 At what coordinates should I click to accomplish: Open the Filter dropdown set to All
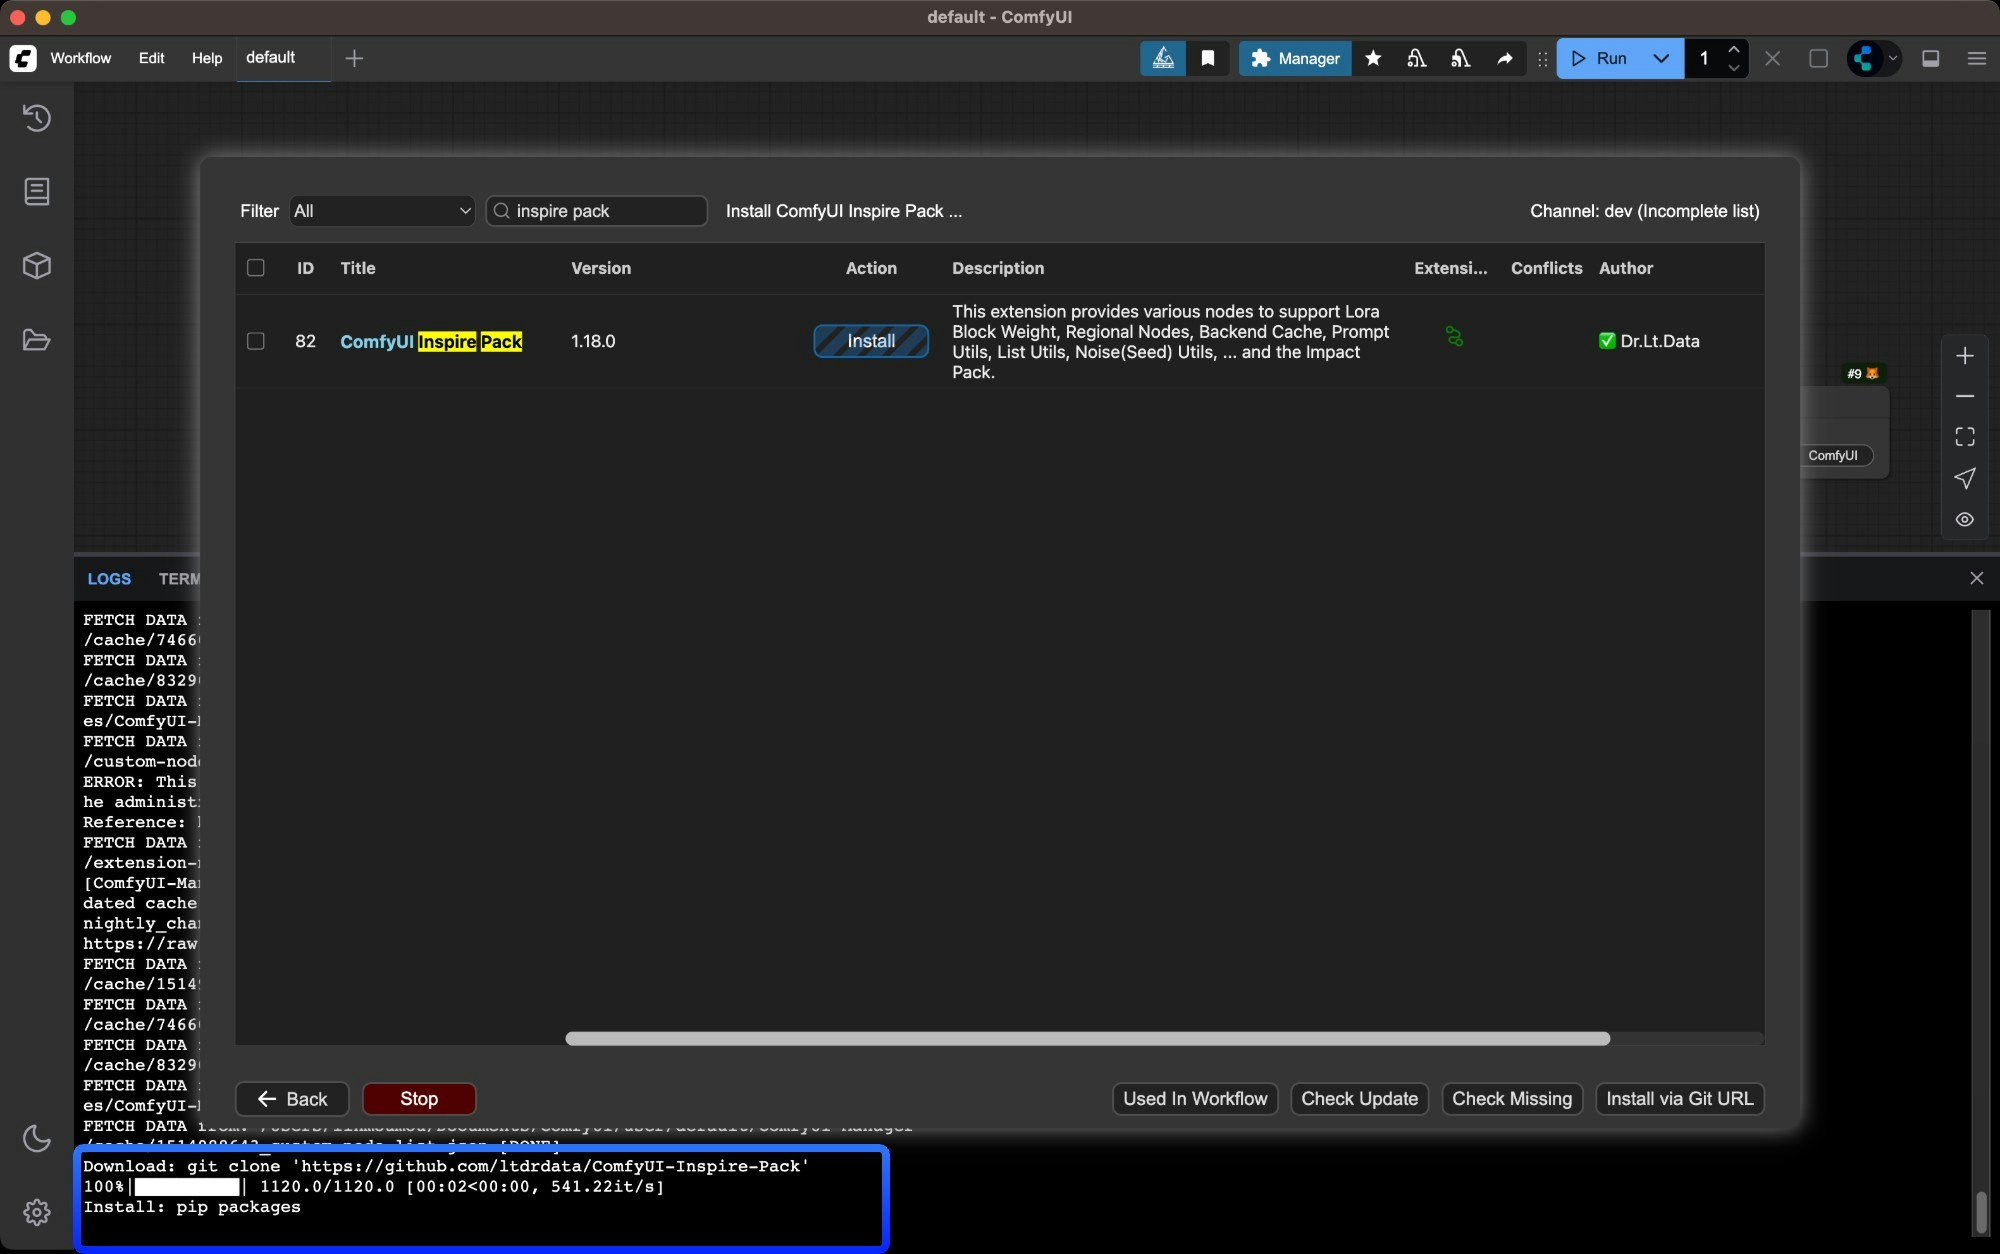(381, 211)
